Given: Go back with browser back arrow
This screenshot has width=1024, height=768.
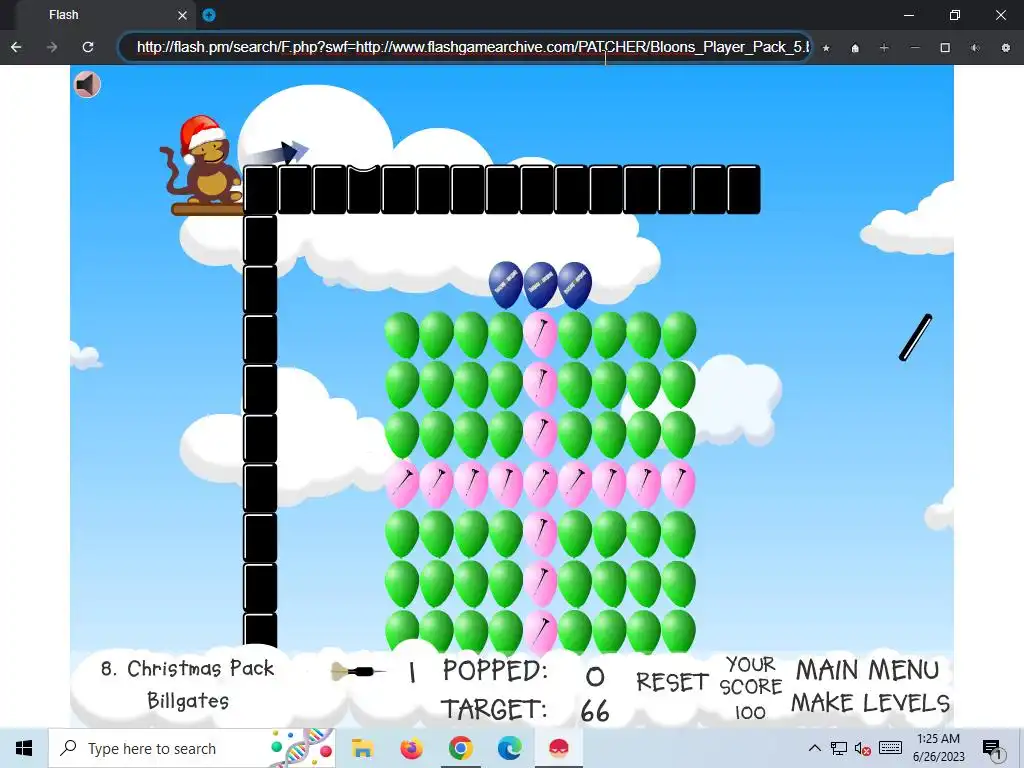Looking at the screenshot, I should (x=16, y=47).
